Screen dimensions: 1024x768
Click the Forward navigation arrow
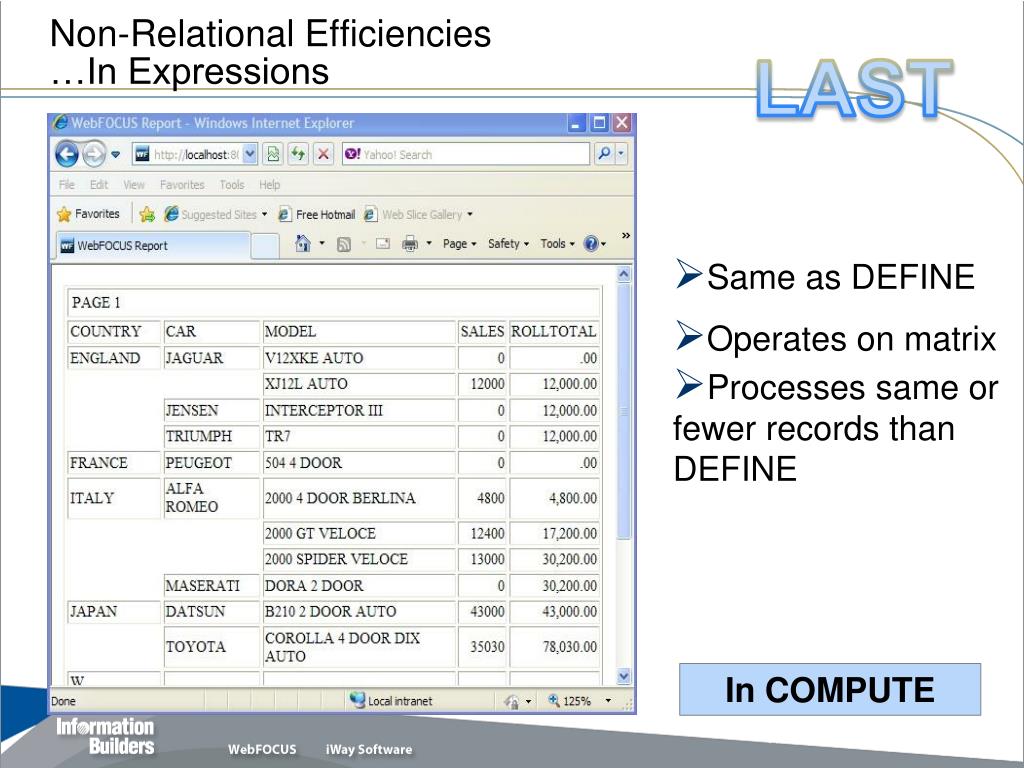tap(94, 154)
